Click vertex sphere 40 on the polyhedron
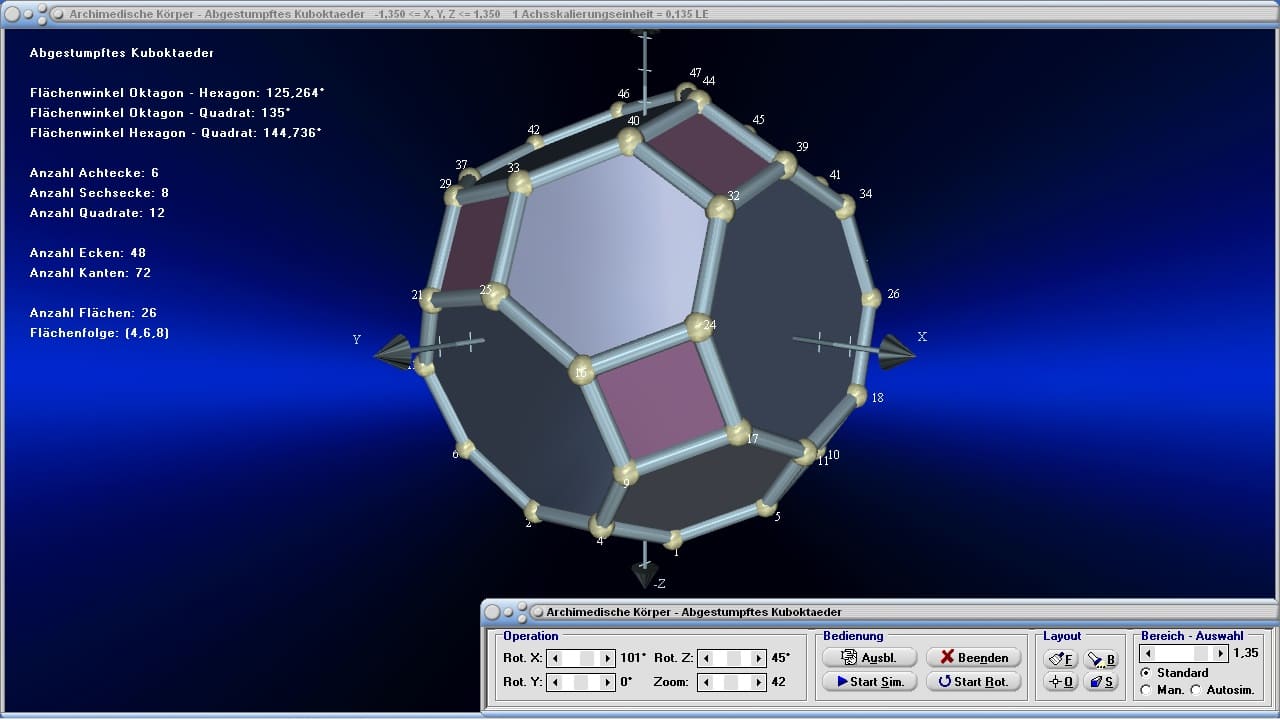 coord(629,141)
